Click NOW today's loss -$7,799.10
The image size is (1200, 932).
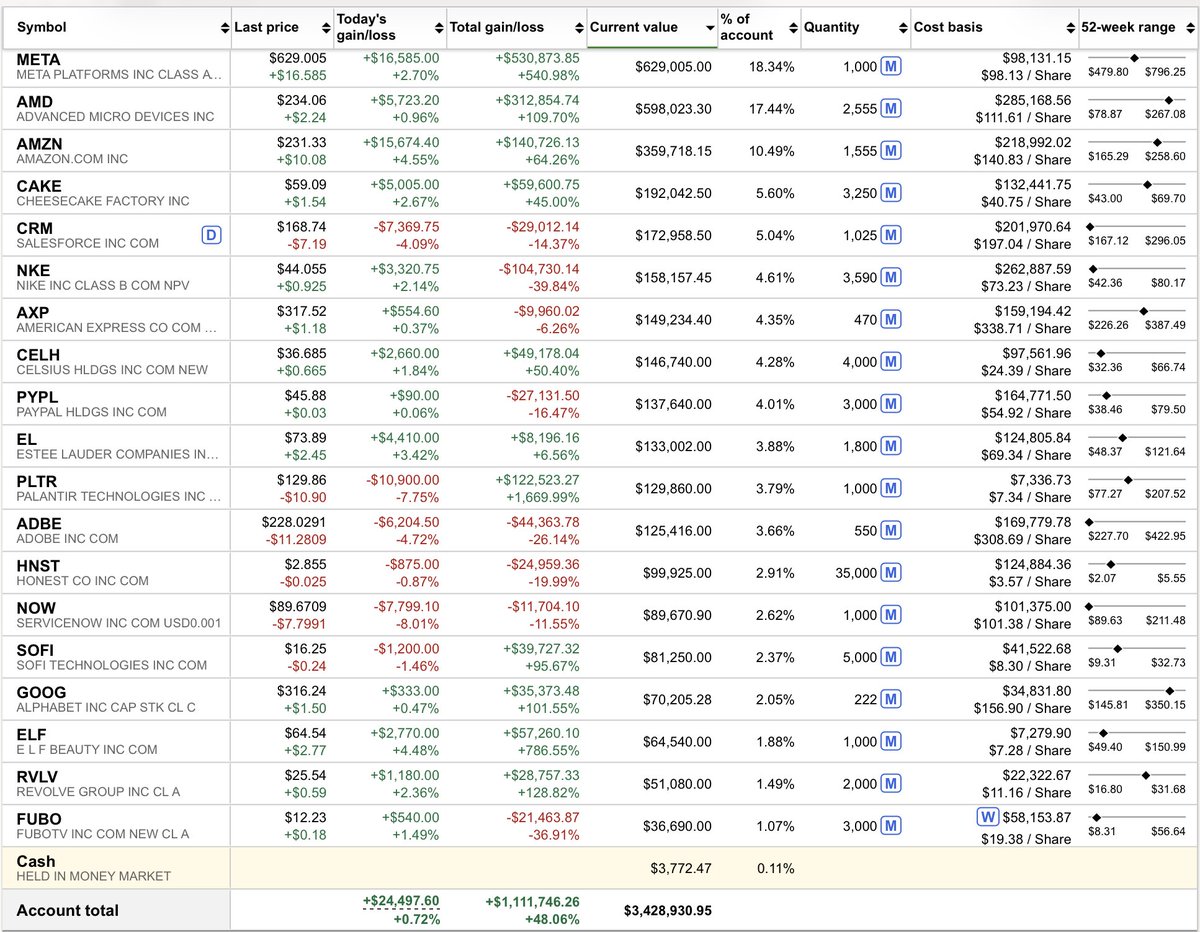click(x=406, y=607)
